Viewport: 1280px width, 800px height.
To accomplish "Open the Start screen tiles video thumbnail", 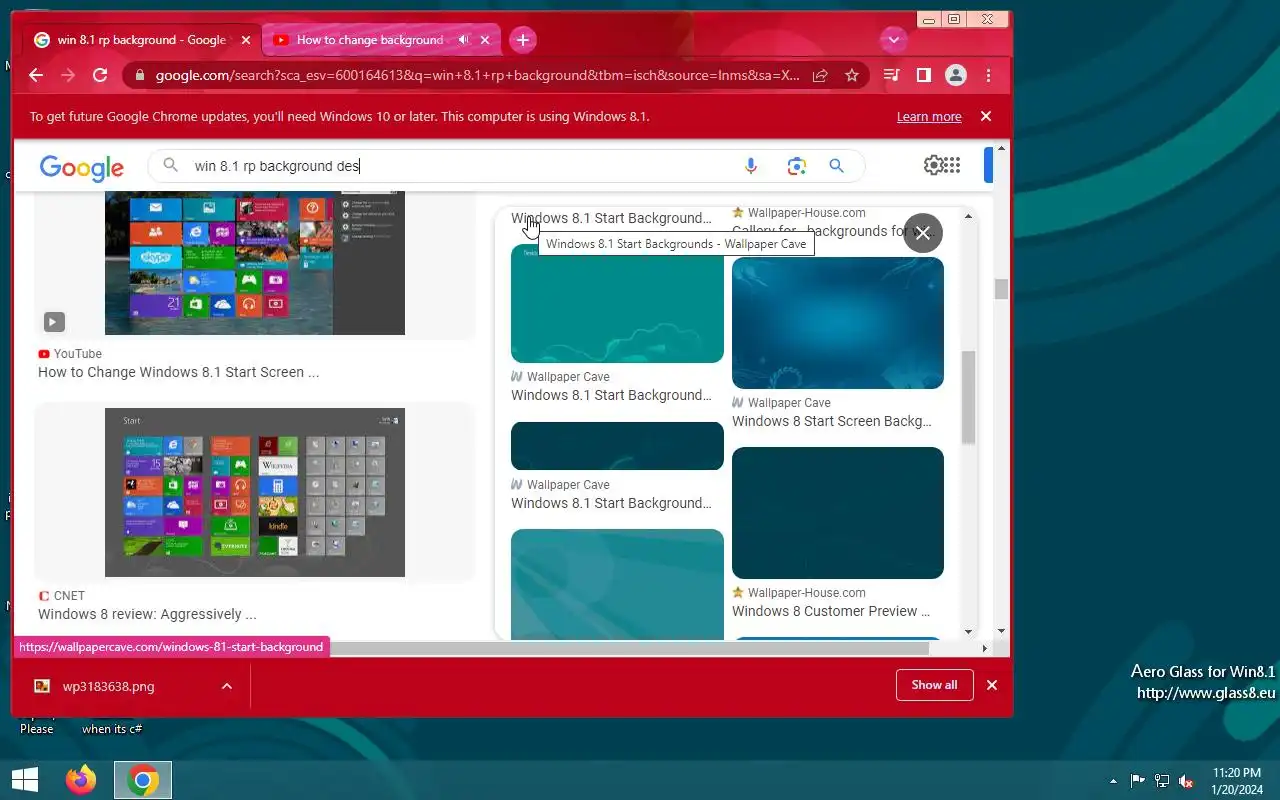I will tap(255, 264).
